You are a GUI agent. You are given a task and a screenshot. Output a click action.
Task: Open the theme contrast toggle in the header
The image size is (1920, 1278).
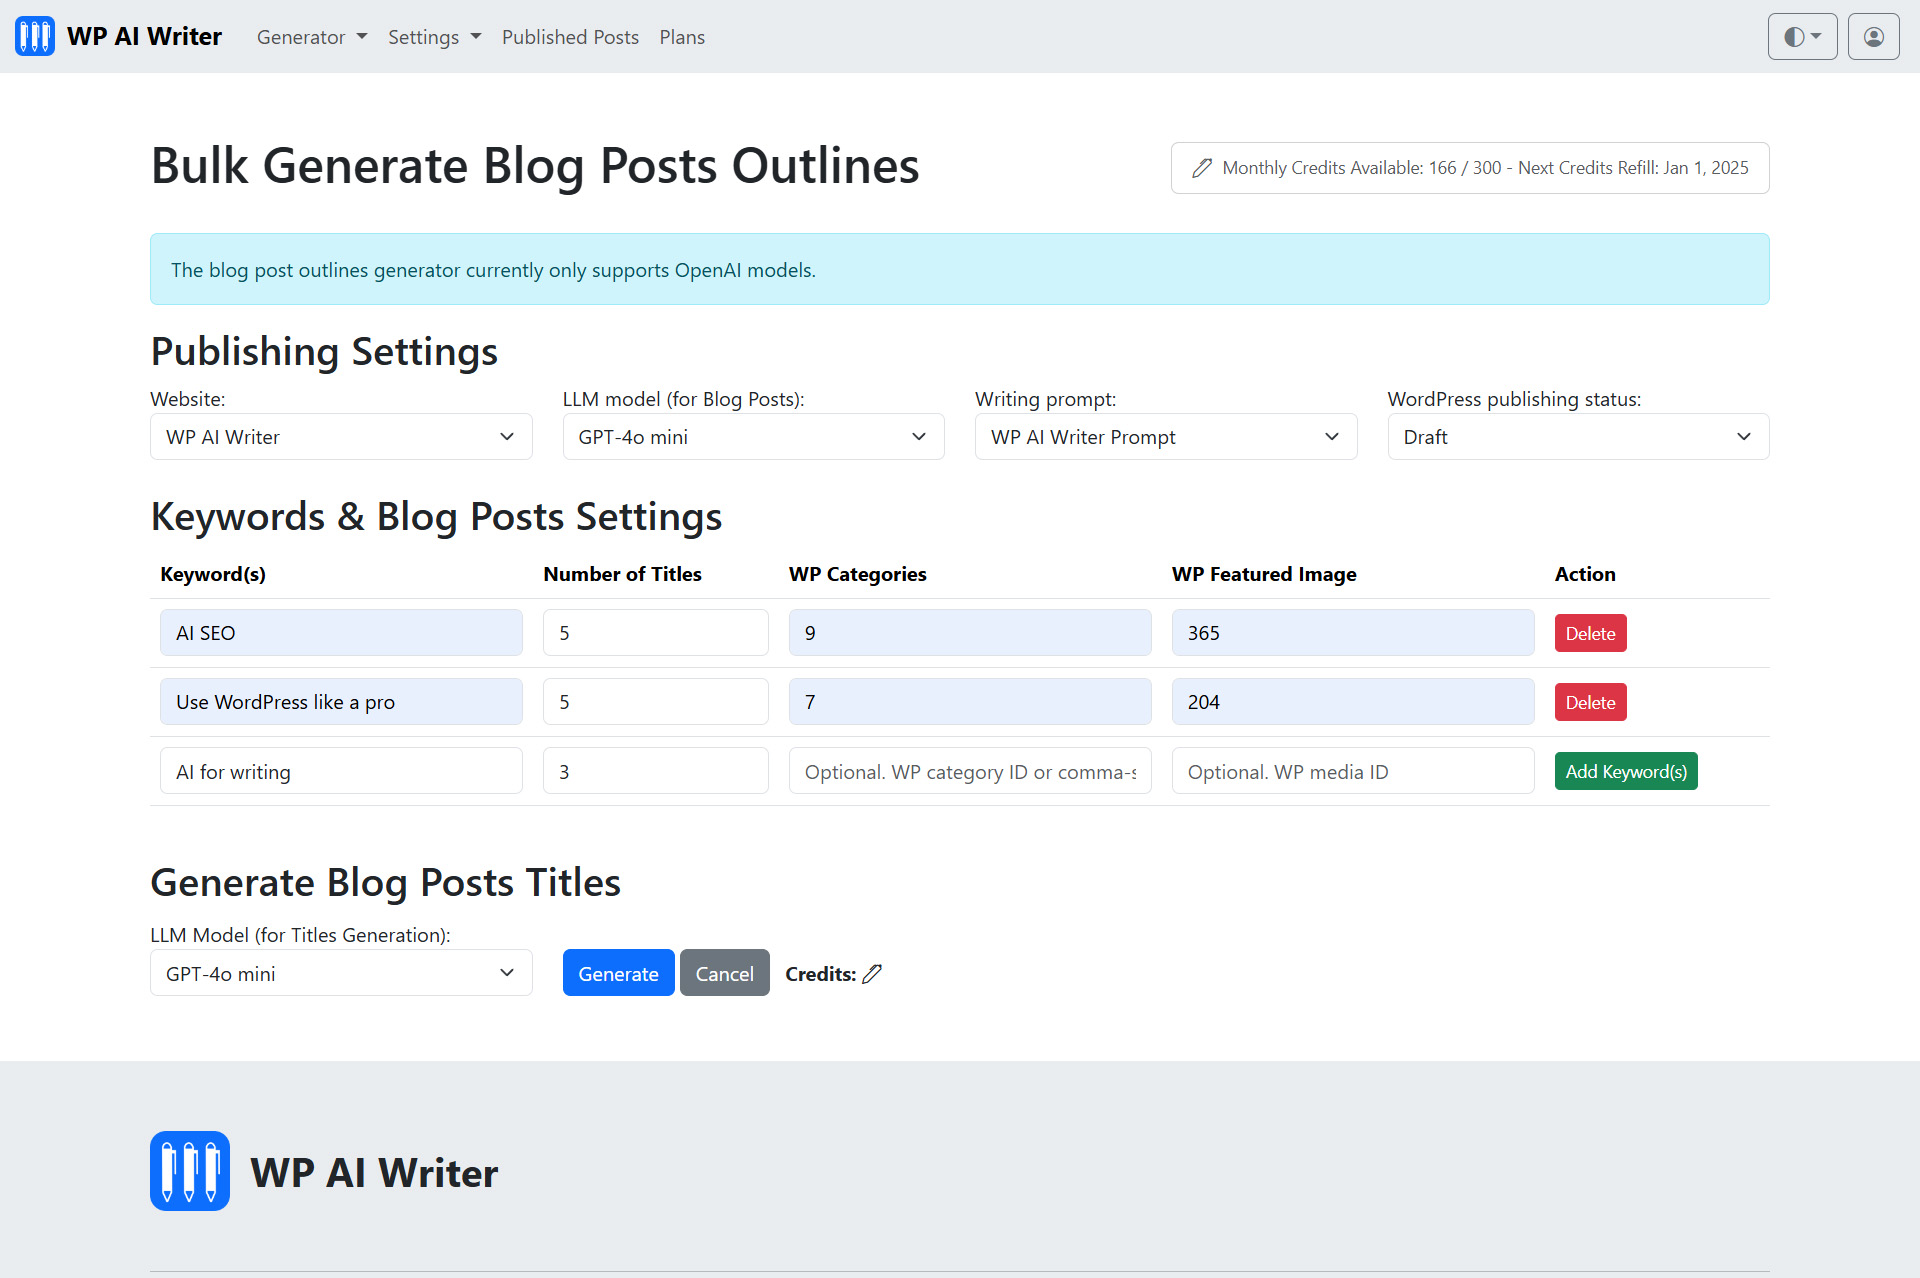coord(1802,36)
